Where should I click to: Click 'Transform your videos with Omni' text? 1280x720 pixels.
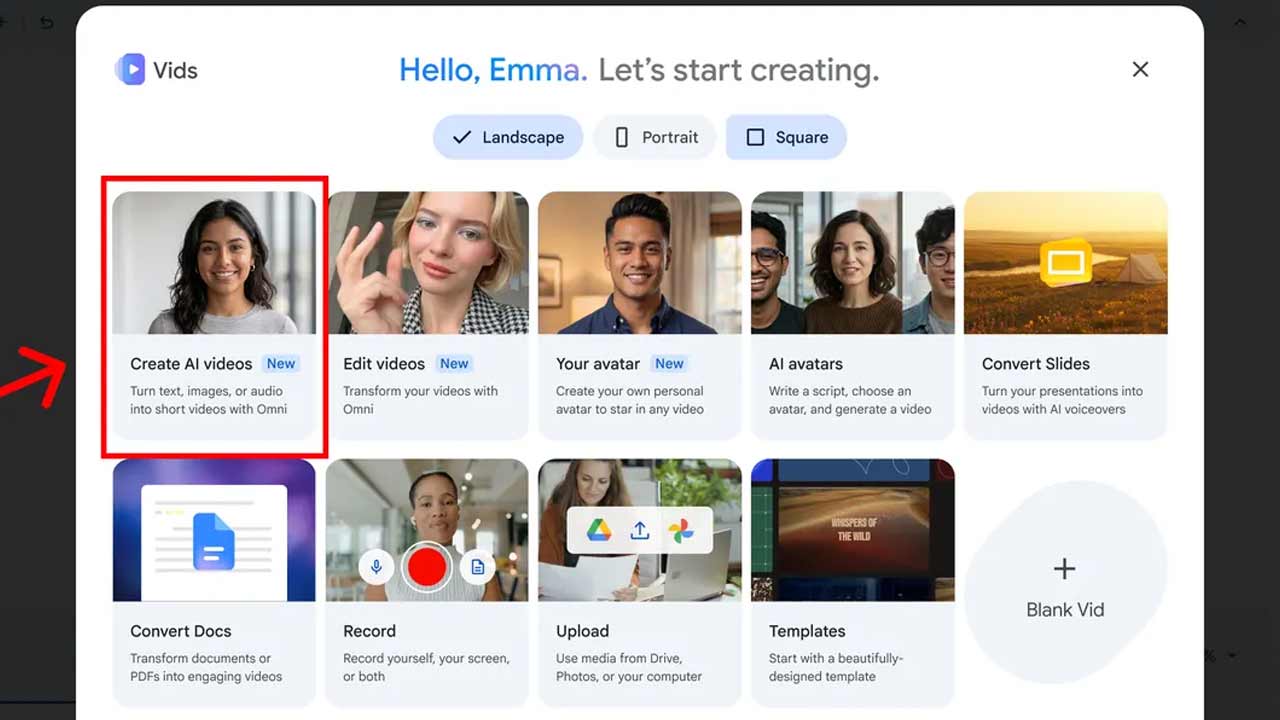(x=420, y=400)
